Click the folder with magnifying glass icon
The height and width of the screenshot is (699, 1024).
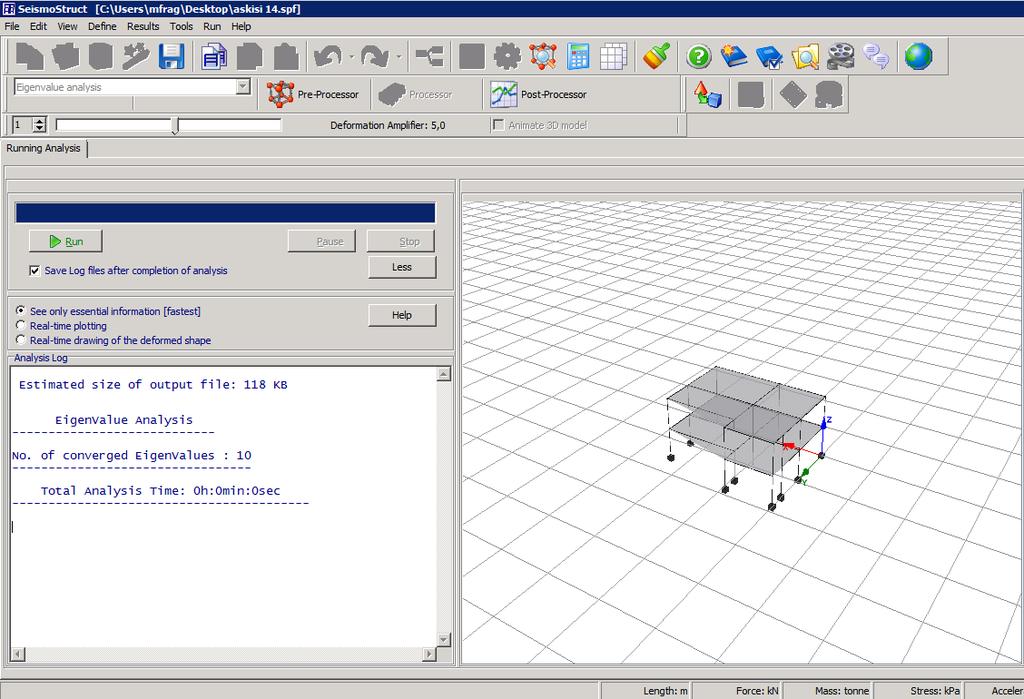click(x=805, y=56)
